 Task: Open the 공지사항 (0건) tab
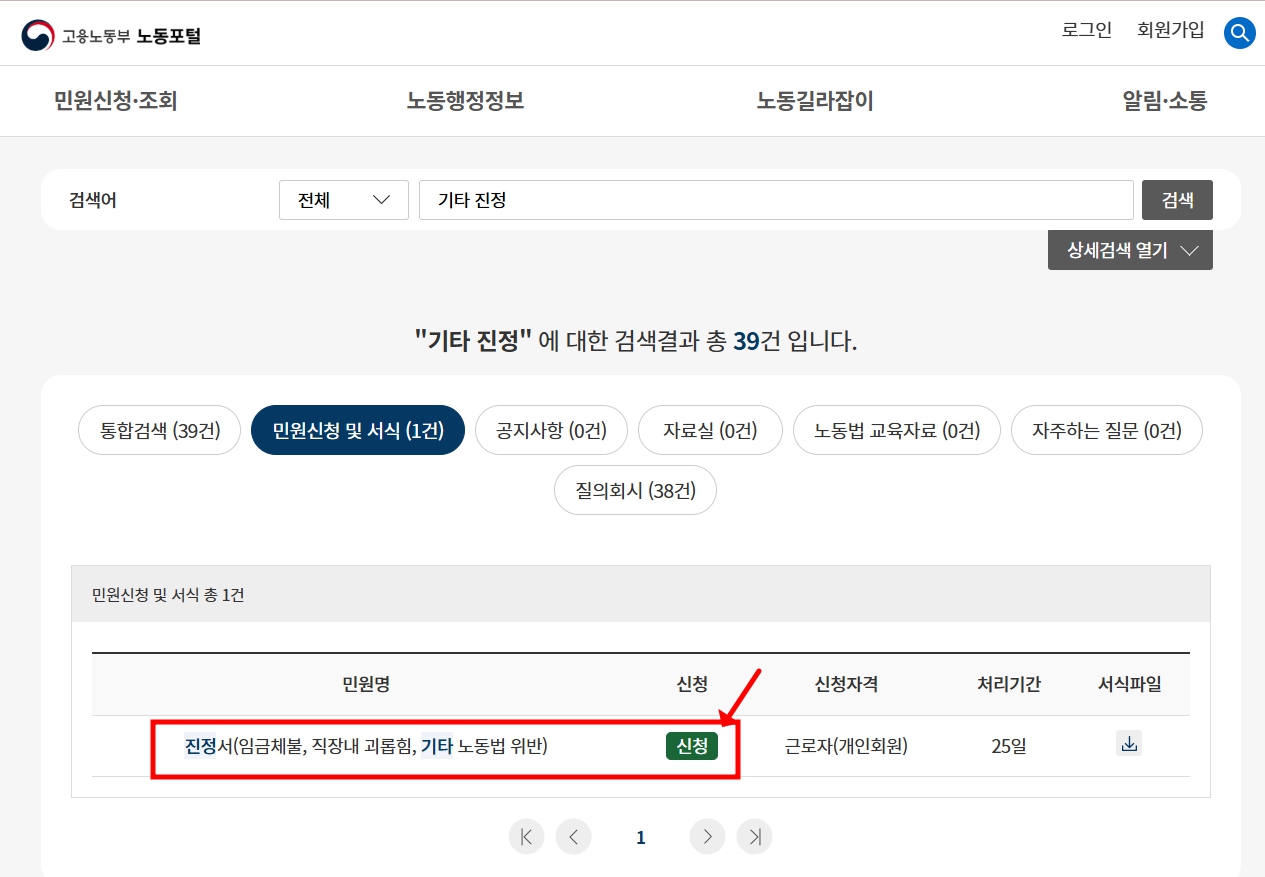click(551, 429)
